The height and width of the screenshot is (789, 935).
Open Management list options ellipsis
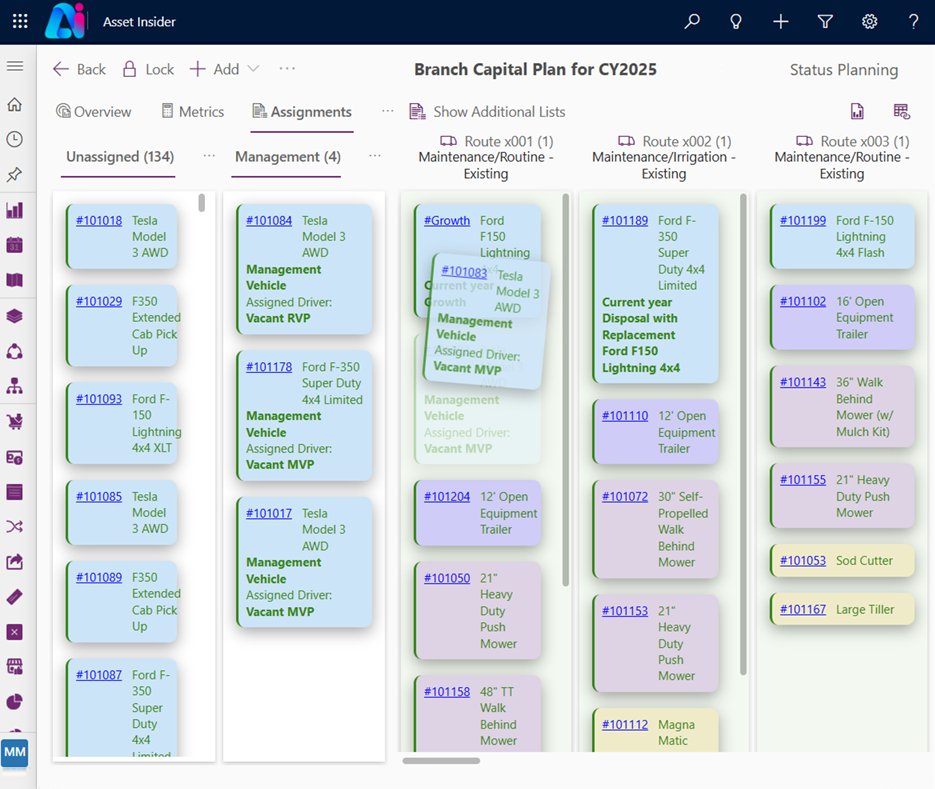tap(374, 156)
